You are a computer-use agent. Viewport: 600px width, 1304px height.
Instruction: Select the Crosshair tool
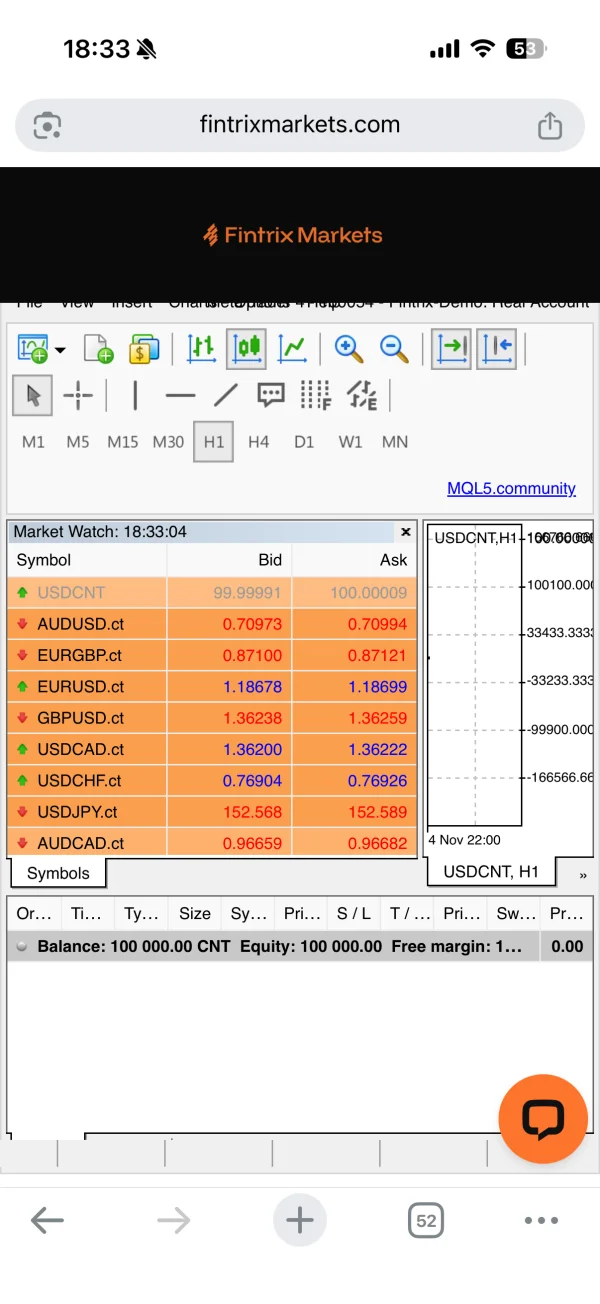click(x=77, y=396)
